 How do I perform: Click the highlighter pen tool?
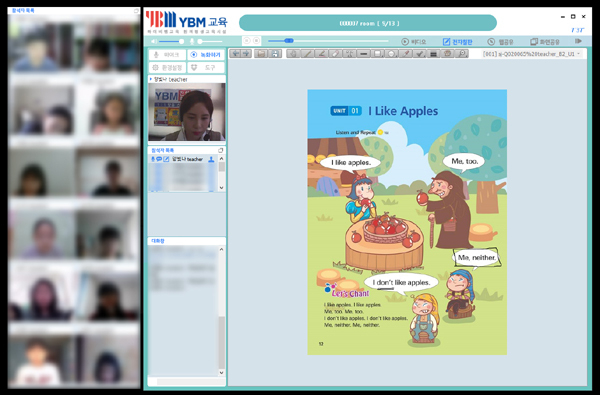coord(321,54)
